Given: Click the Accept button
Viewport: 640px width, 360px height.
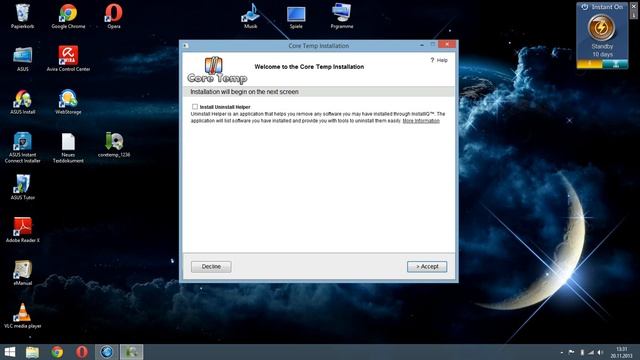Looking at the screenshot, I should [427, 267].
